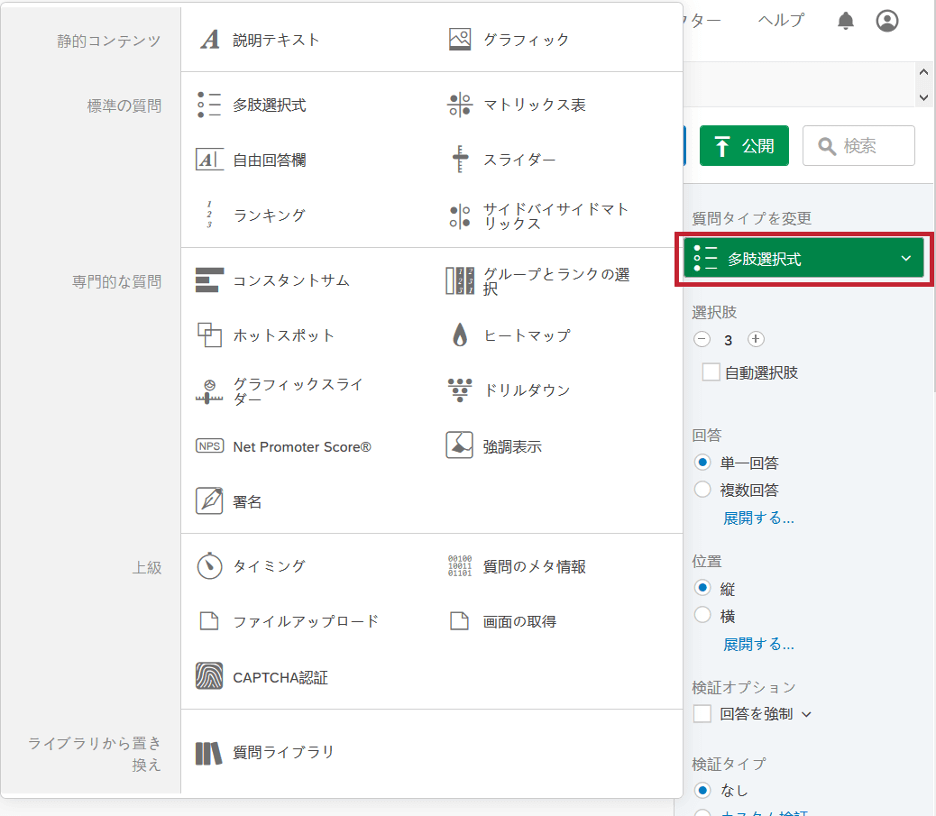Choose ヒートマップ menu entry label

(526, 335)
